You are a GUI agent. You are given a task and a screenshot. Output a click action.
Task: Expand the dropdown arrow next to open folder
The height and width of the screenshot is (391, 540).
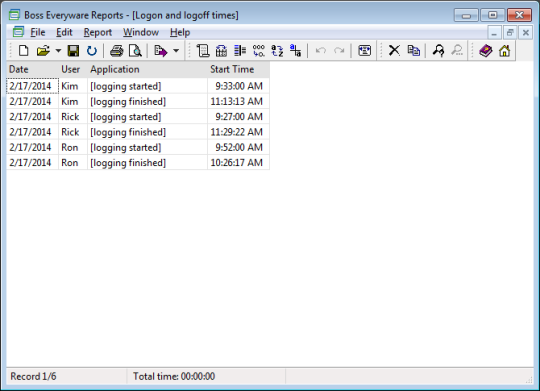(58, 51)
